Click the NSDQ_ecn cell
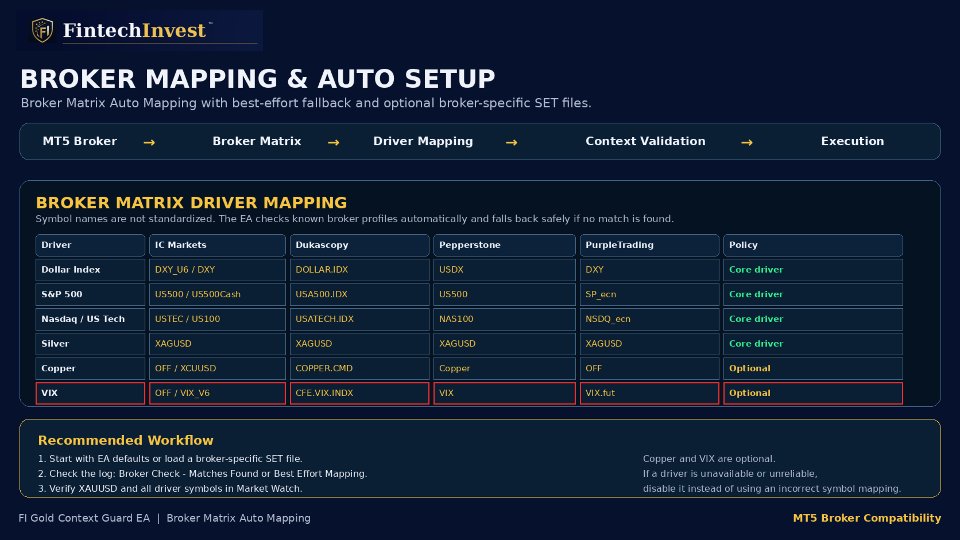The height and width of the screenshot is (540, 960). tap(650, 319)
